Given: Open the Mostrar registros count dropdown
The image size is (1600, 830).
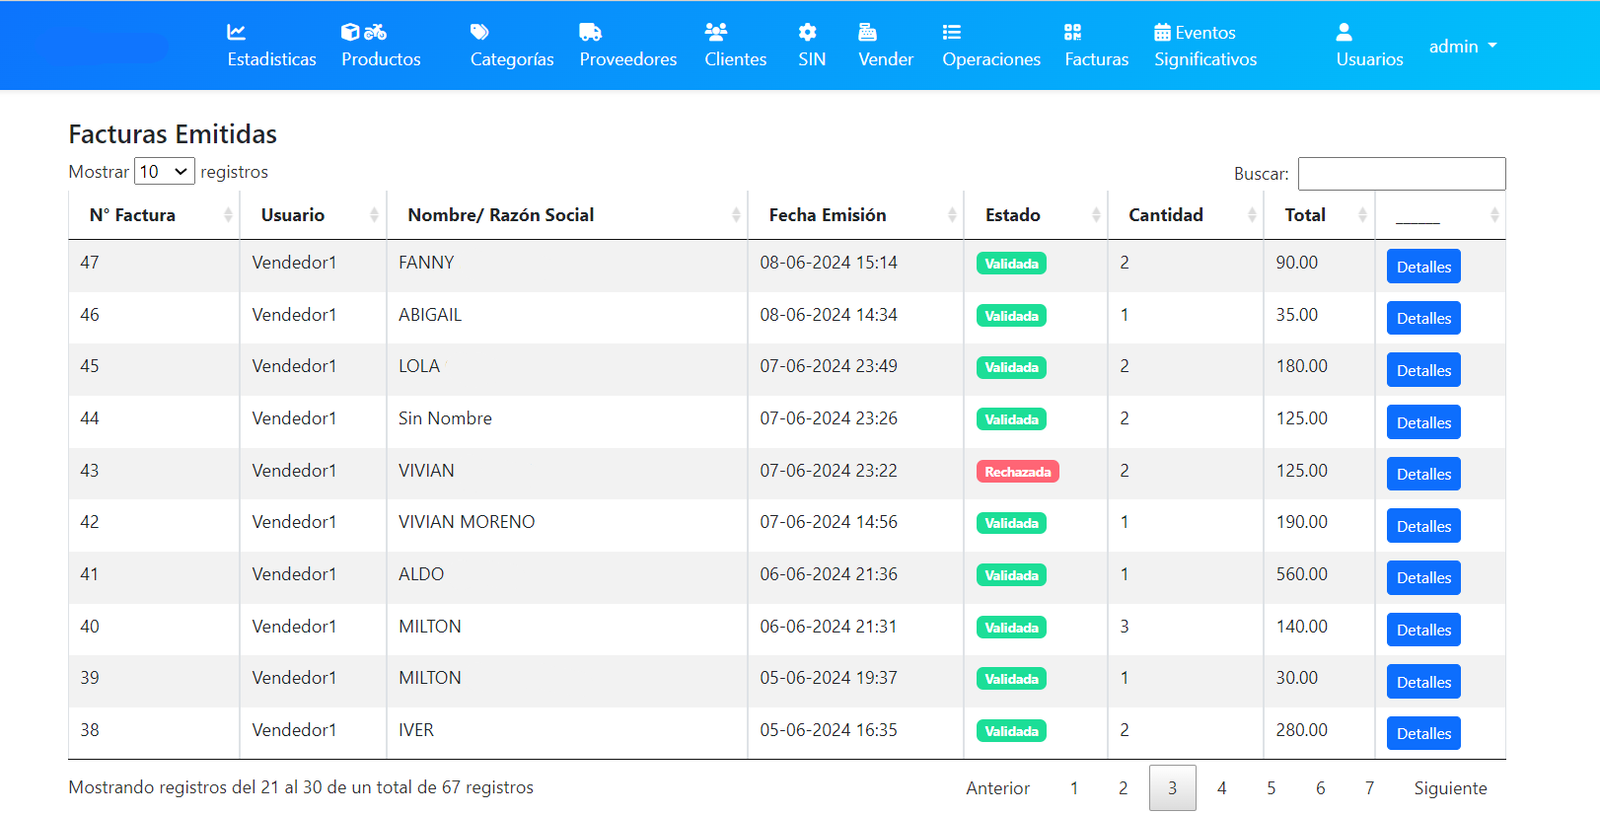Looking at the screenshot, I should click(x=164, y=172).
